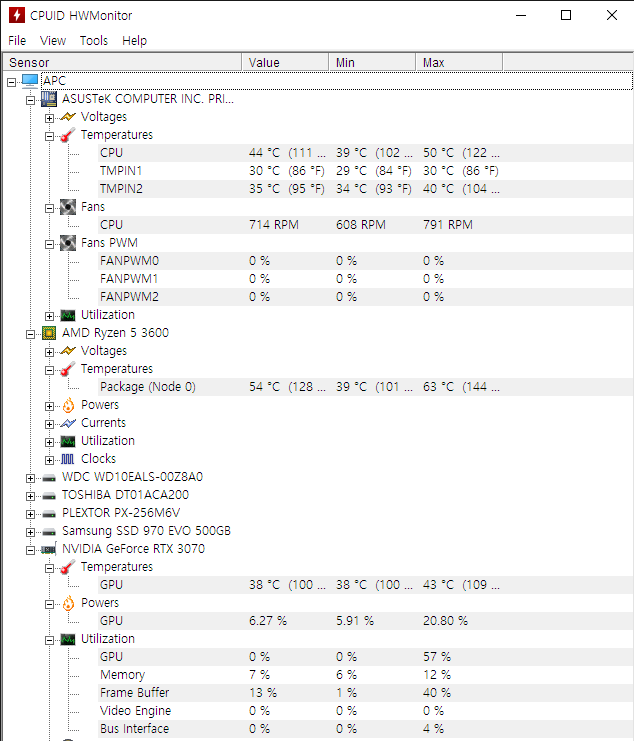
Task: Collapse the motherboard Temperatures node
Action: click(49, 136)
